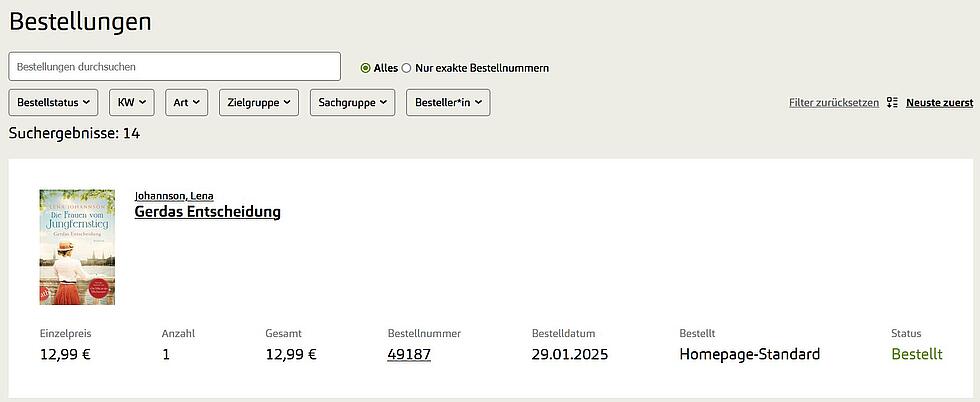Open the Sachgruppe filter dropdown
The height and width of the screenshot is (402, 980).
click(353, 102)
